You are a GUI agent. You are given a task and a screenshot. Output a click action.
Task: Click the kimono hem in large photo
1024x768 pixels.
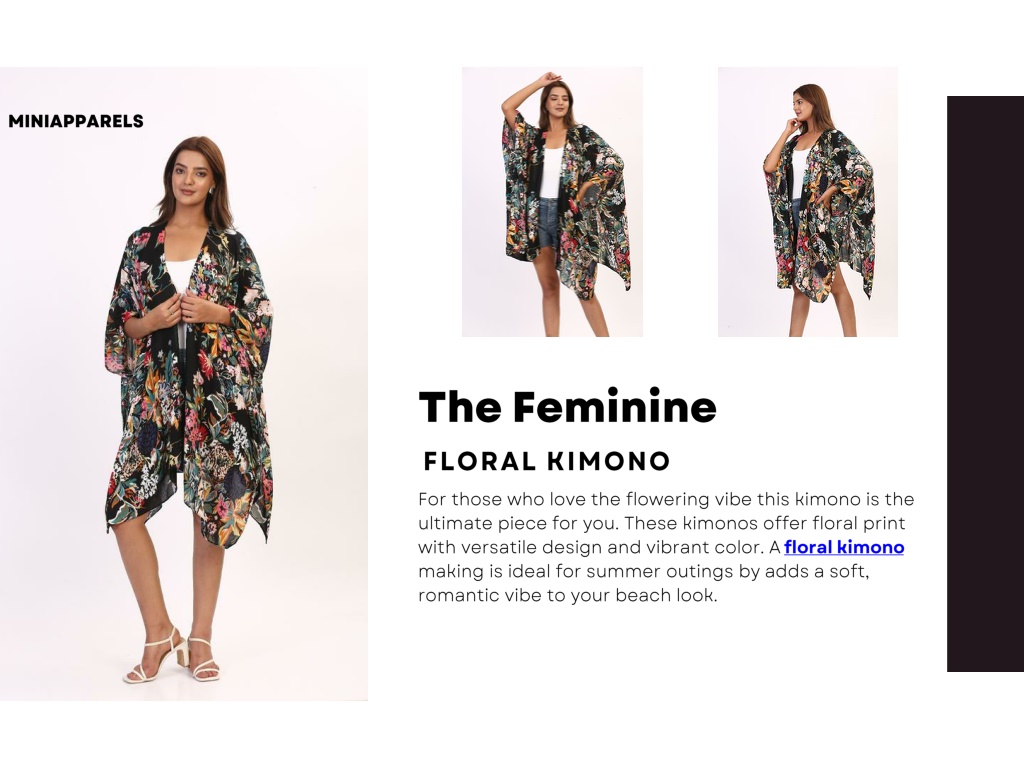(x=188, y=516)
